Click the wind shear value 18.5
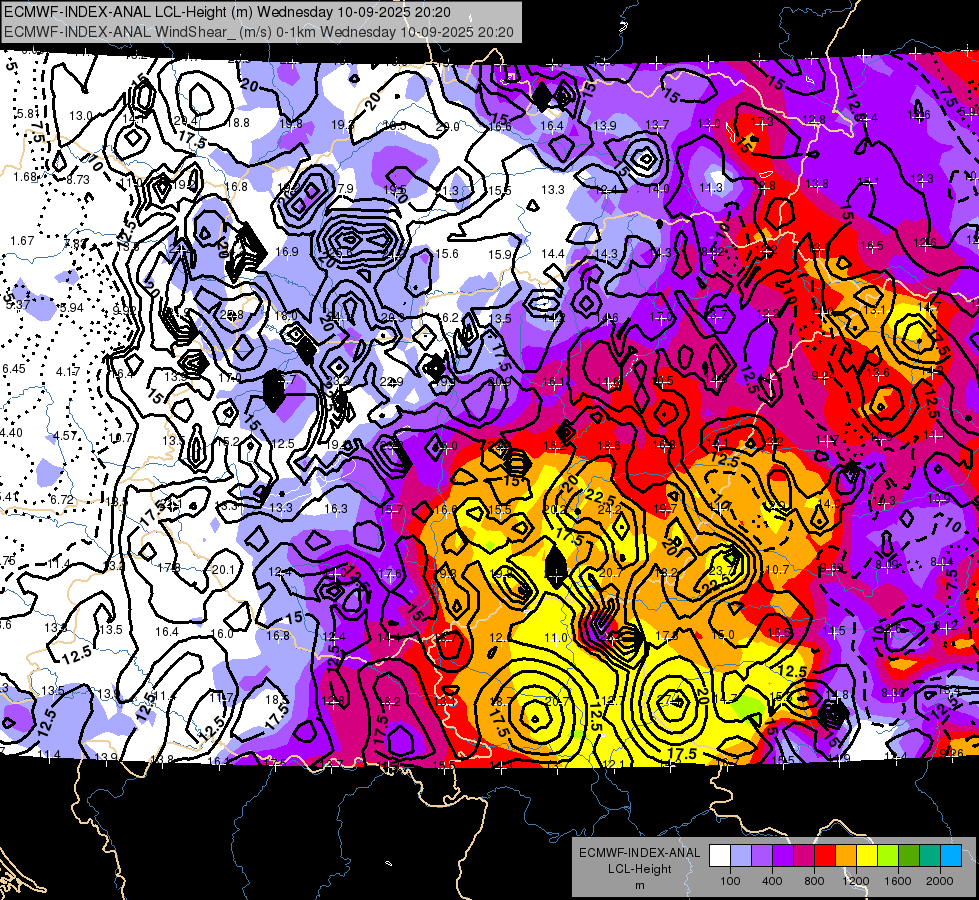The height and width of the screenshot is (900, 979). [x=277, y=700]
